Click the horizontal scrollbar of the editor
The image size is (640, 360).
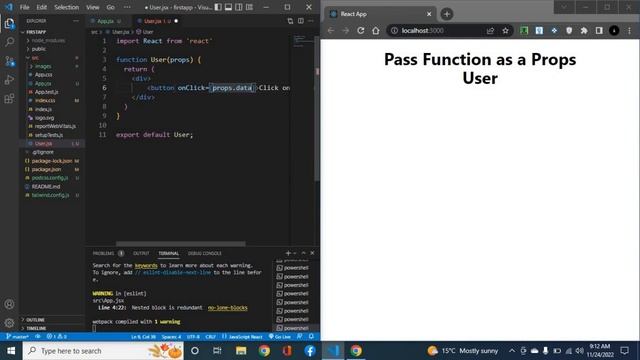coord(180,244)
